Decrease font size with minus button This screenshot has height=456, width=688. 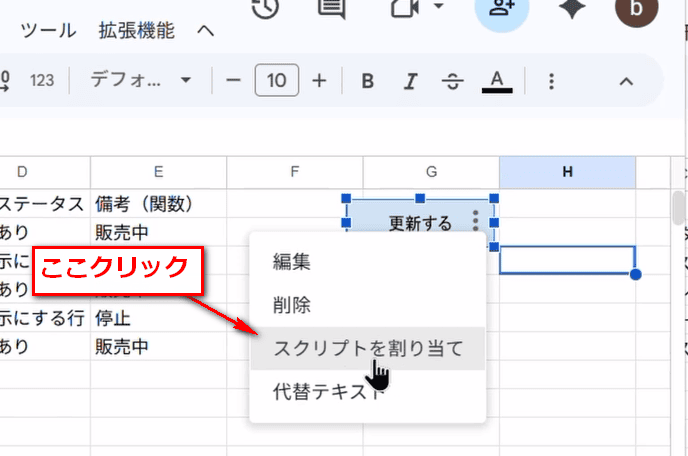(x=234, y=81)
